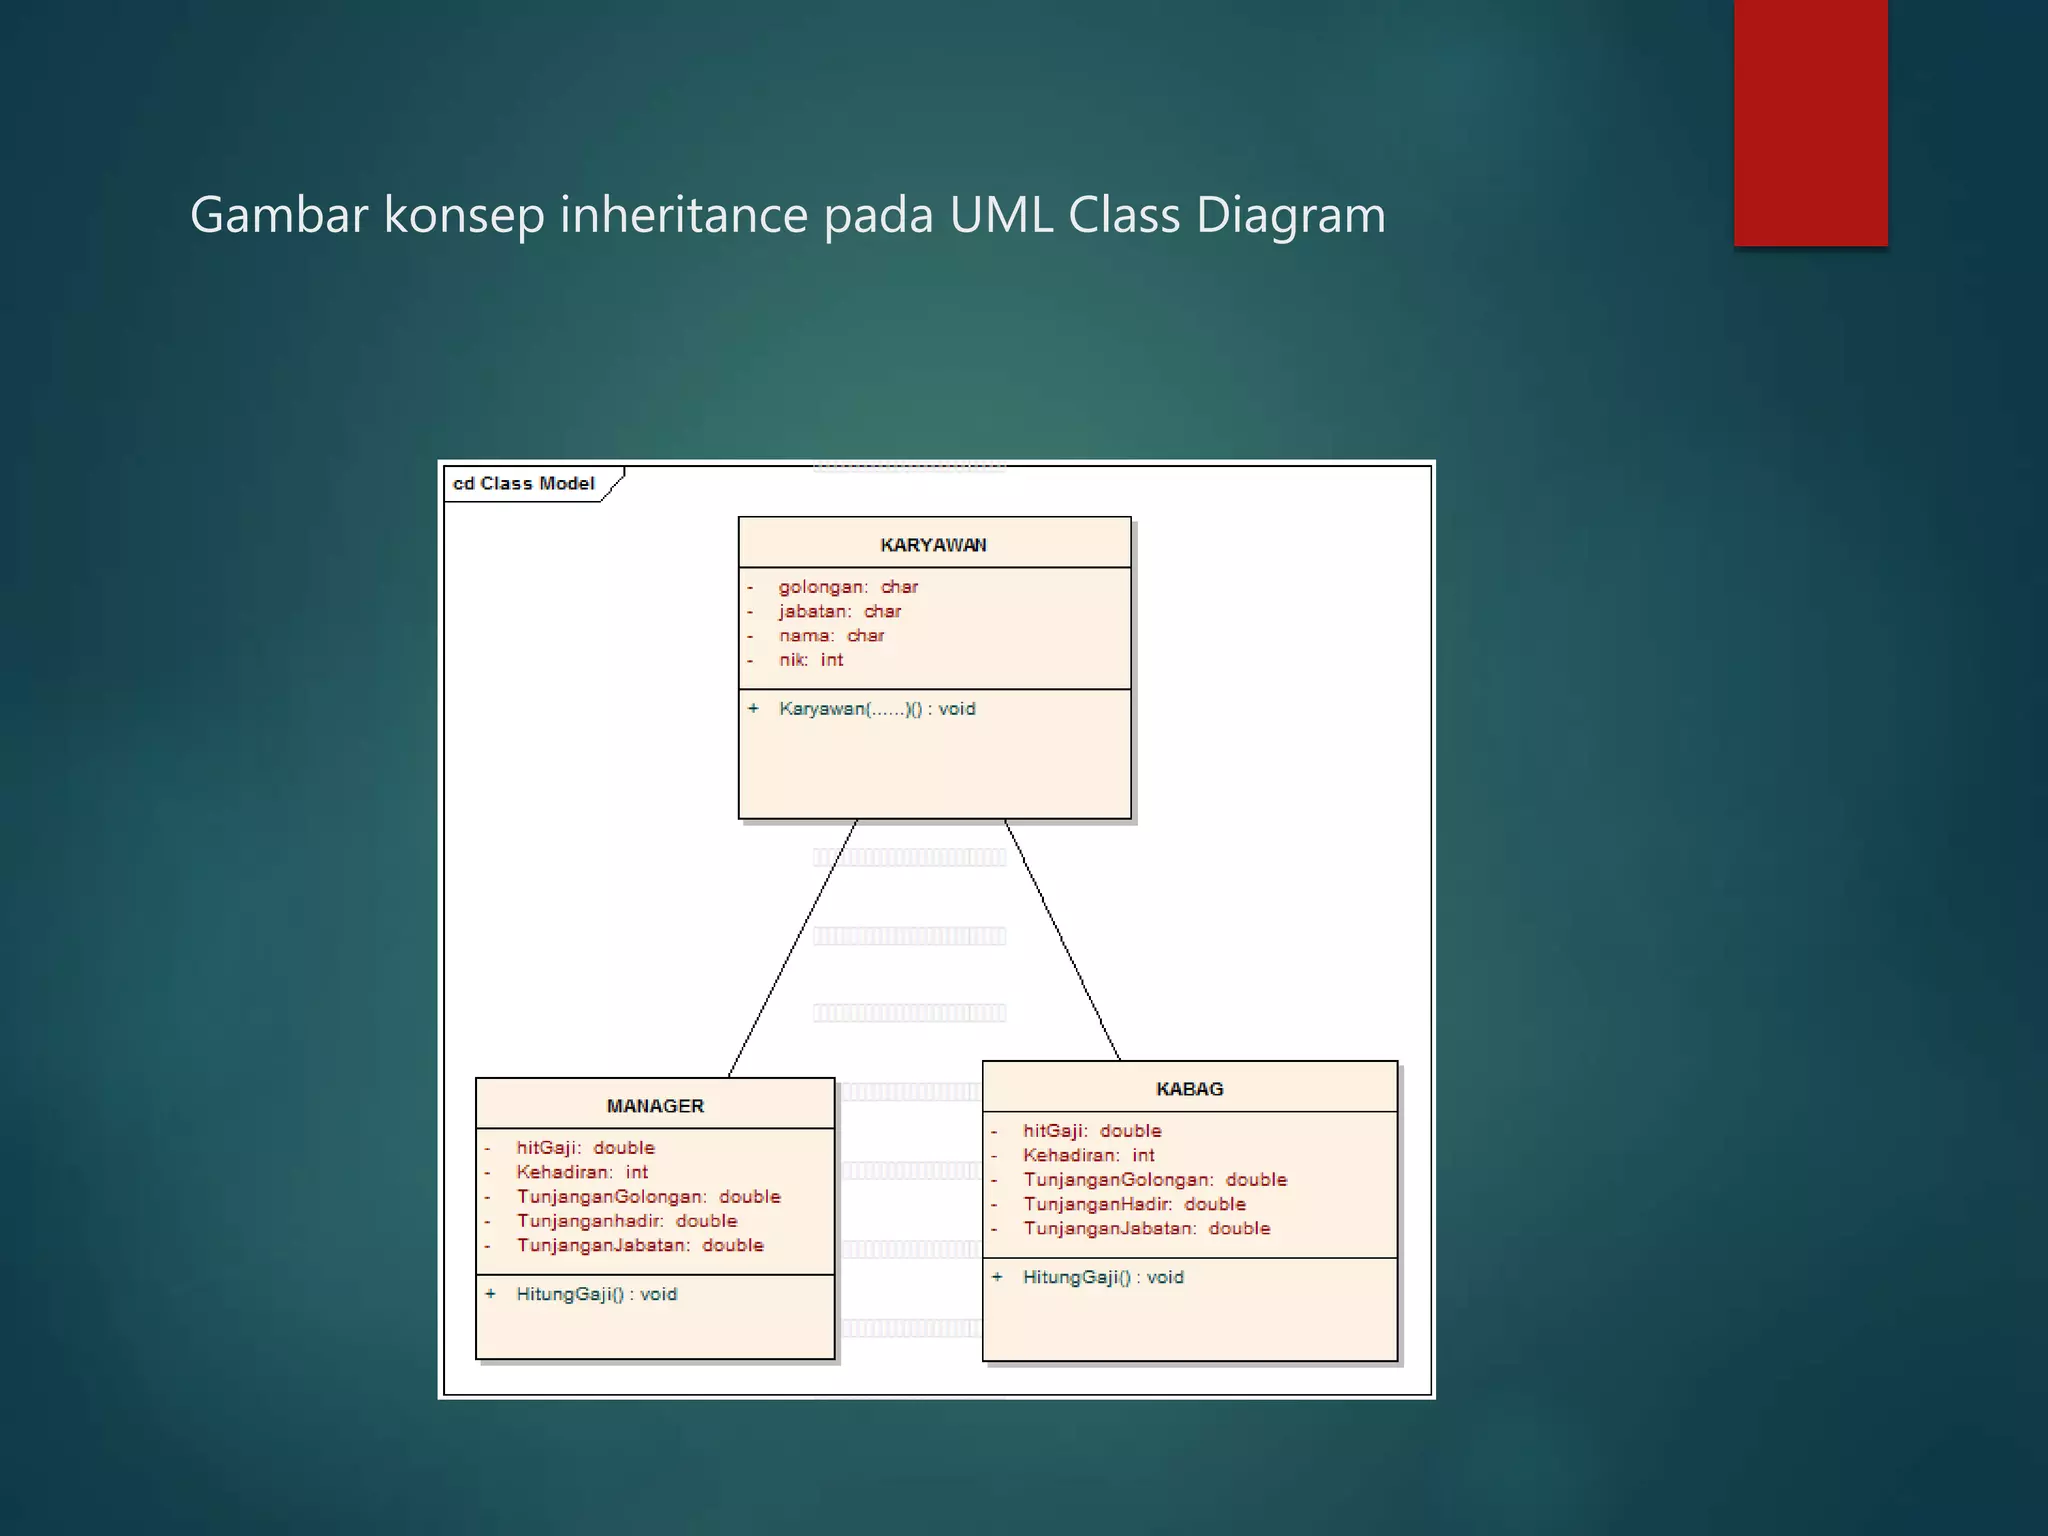2048x1536 pixels.
Task: Click KABAG's HitungGaji() : void method
Action: [x=1103, y=1277]
